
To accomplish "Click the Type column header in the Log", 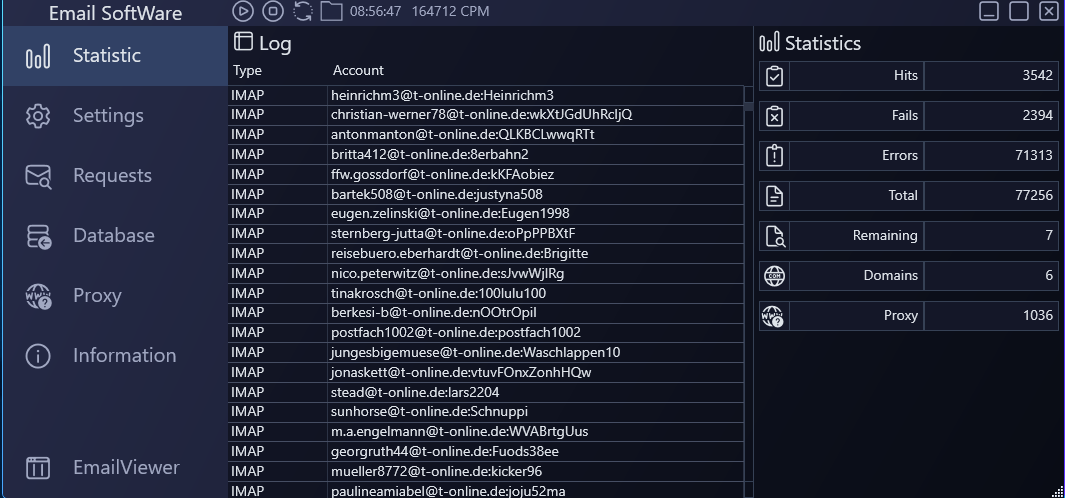I will pos(247,71).
